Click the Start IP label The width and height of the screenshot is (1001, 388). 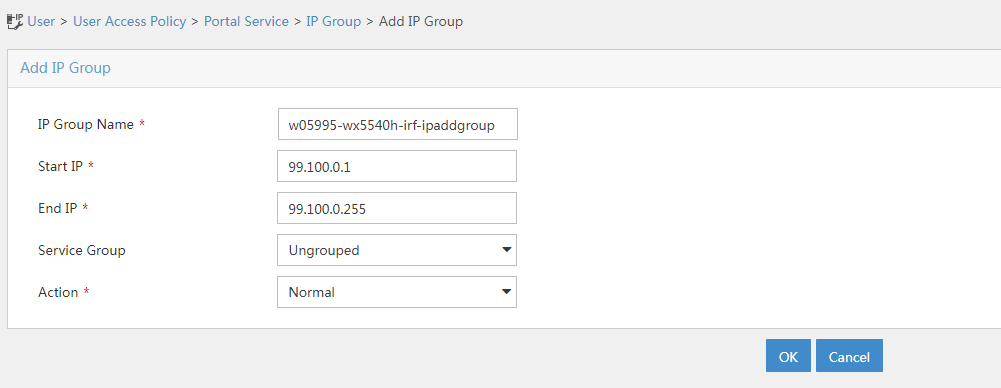click(x=61, y=167)
